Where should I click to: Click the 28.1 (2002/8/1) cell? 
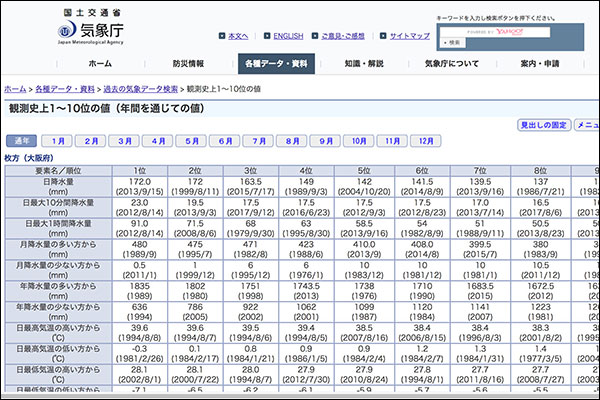[140, 374]
